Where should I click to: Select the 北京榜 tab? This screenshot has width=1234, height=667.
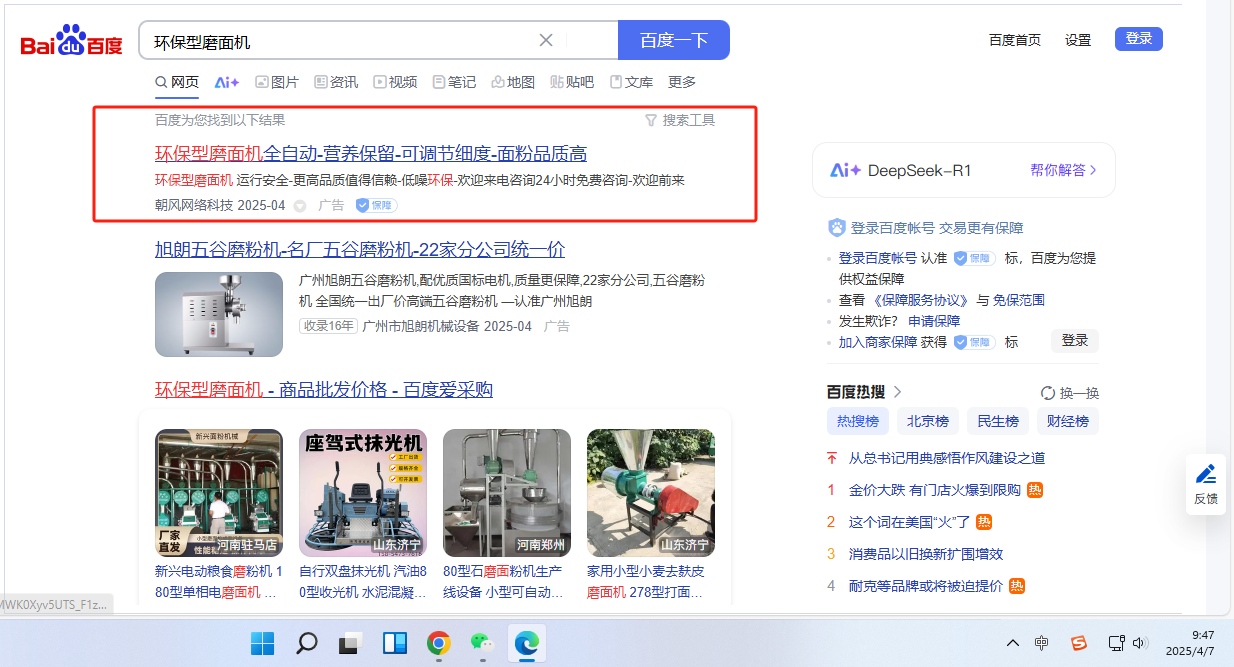tap(928, 421)
